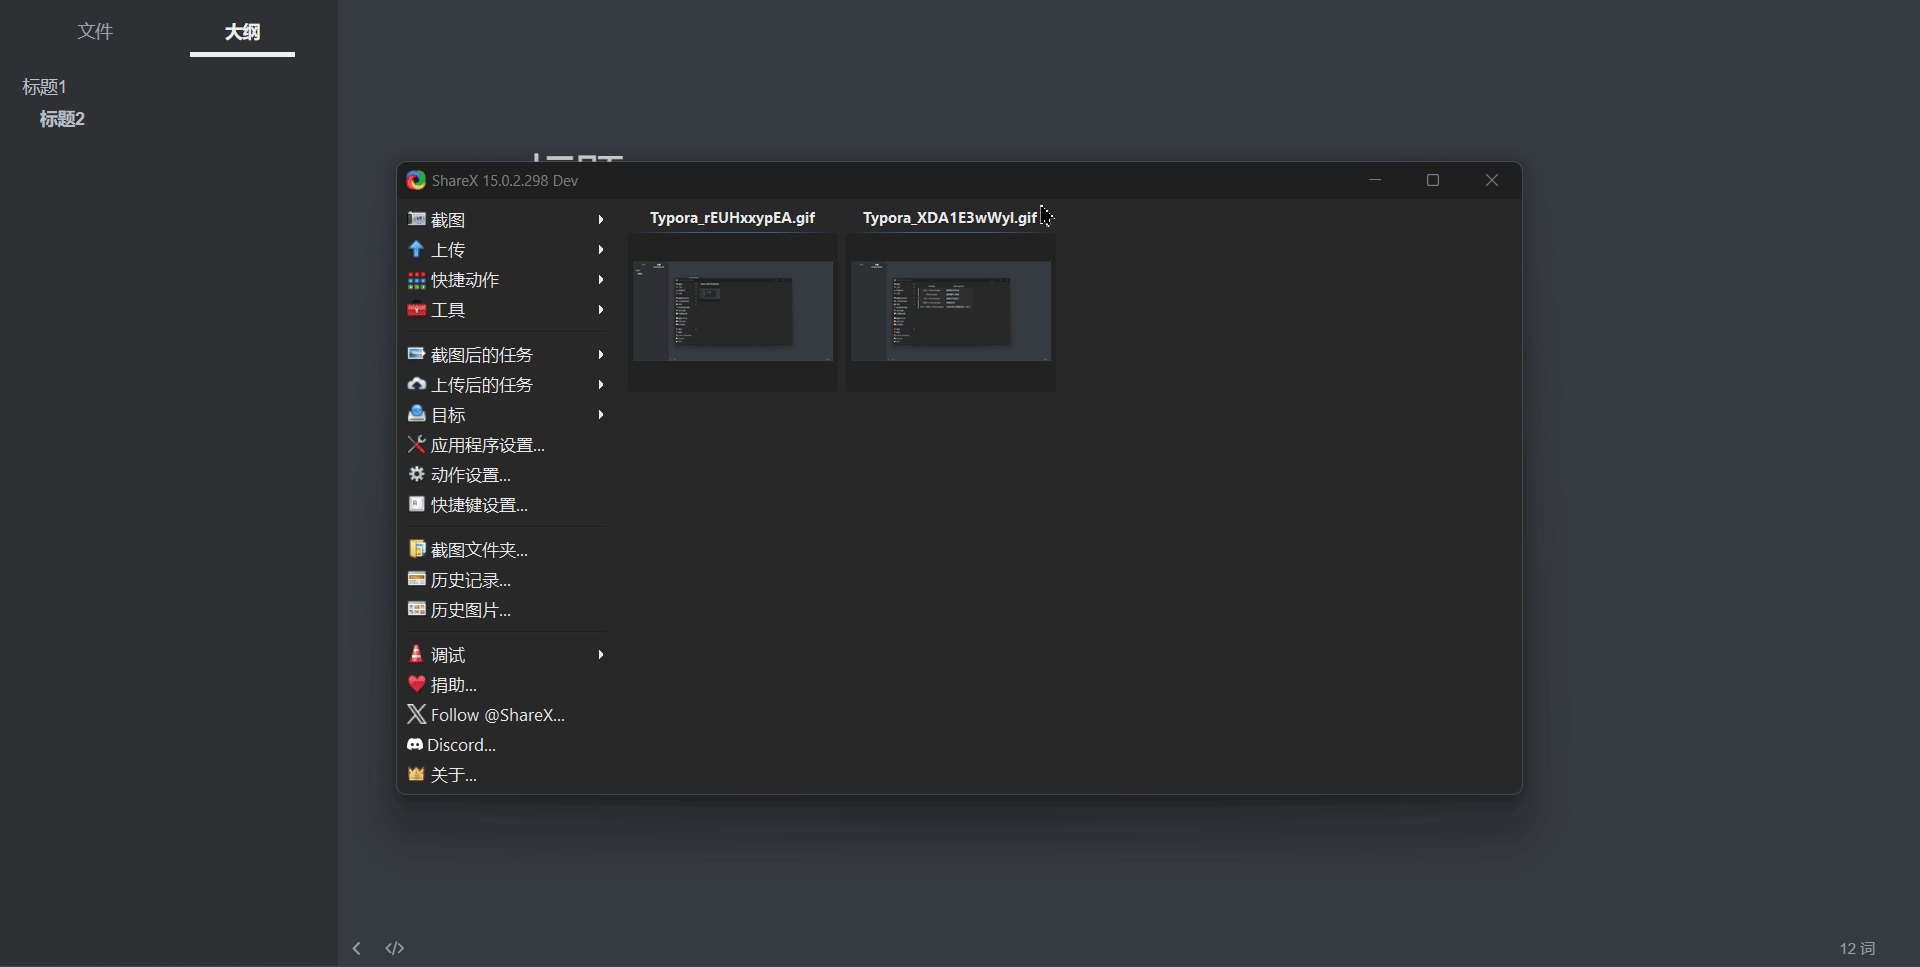
Task: Click the Typora_XDA1E3wWyl.gif file name
Action: pos(950,218)
